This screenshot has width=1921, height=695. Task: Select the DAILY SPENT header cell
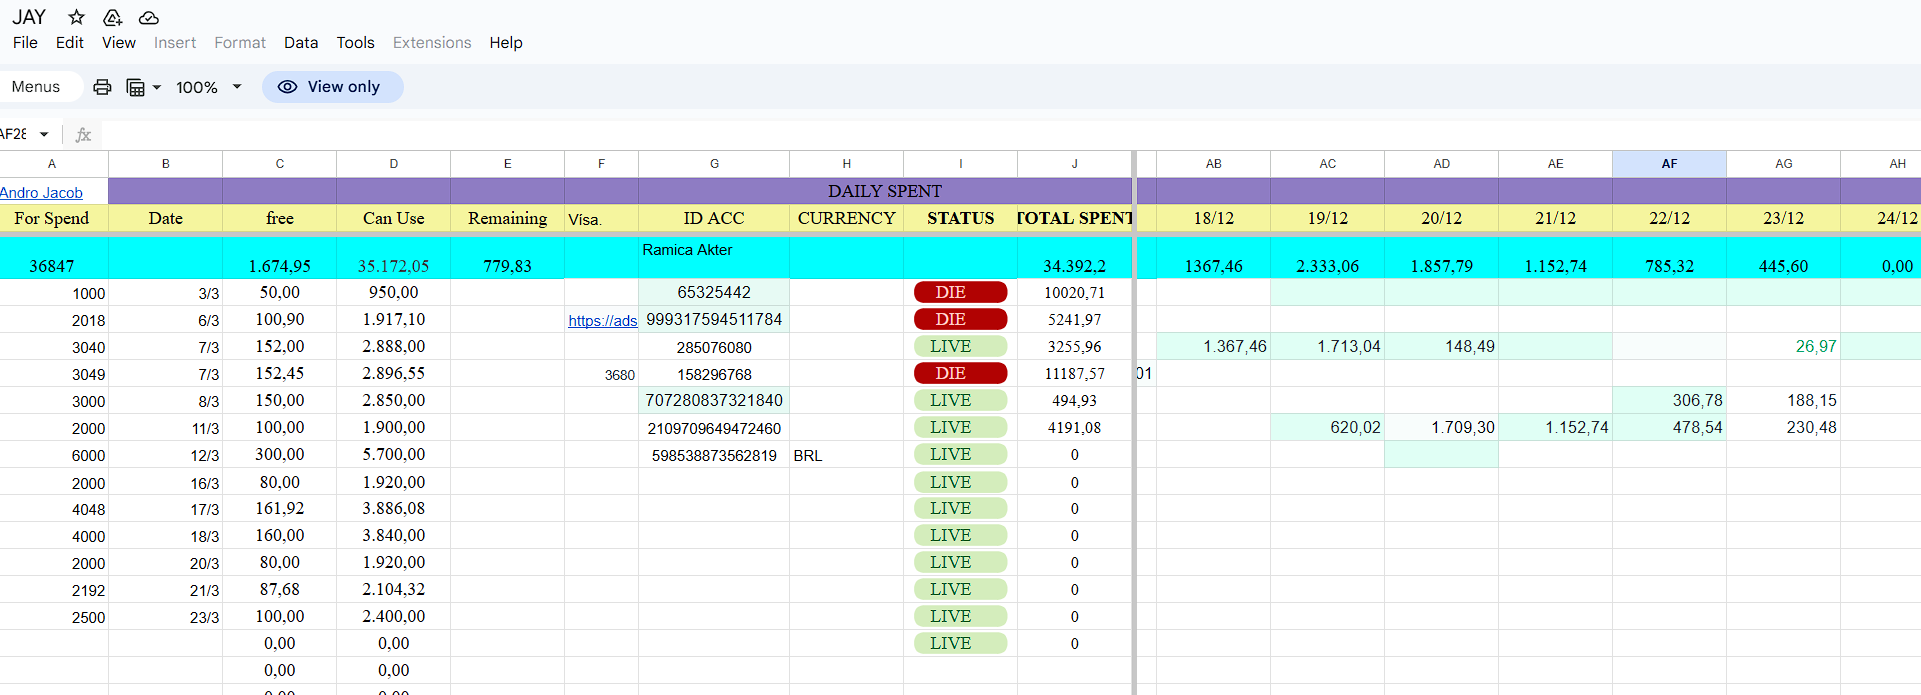click(x=884, y=191)
